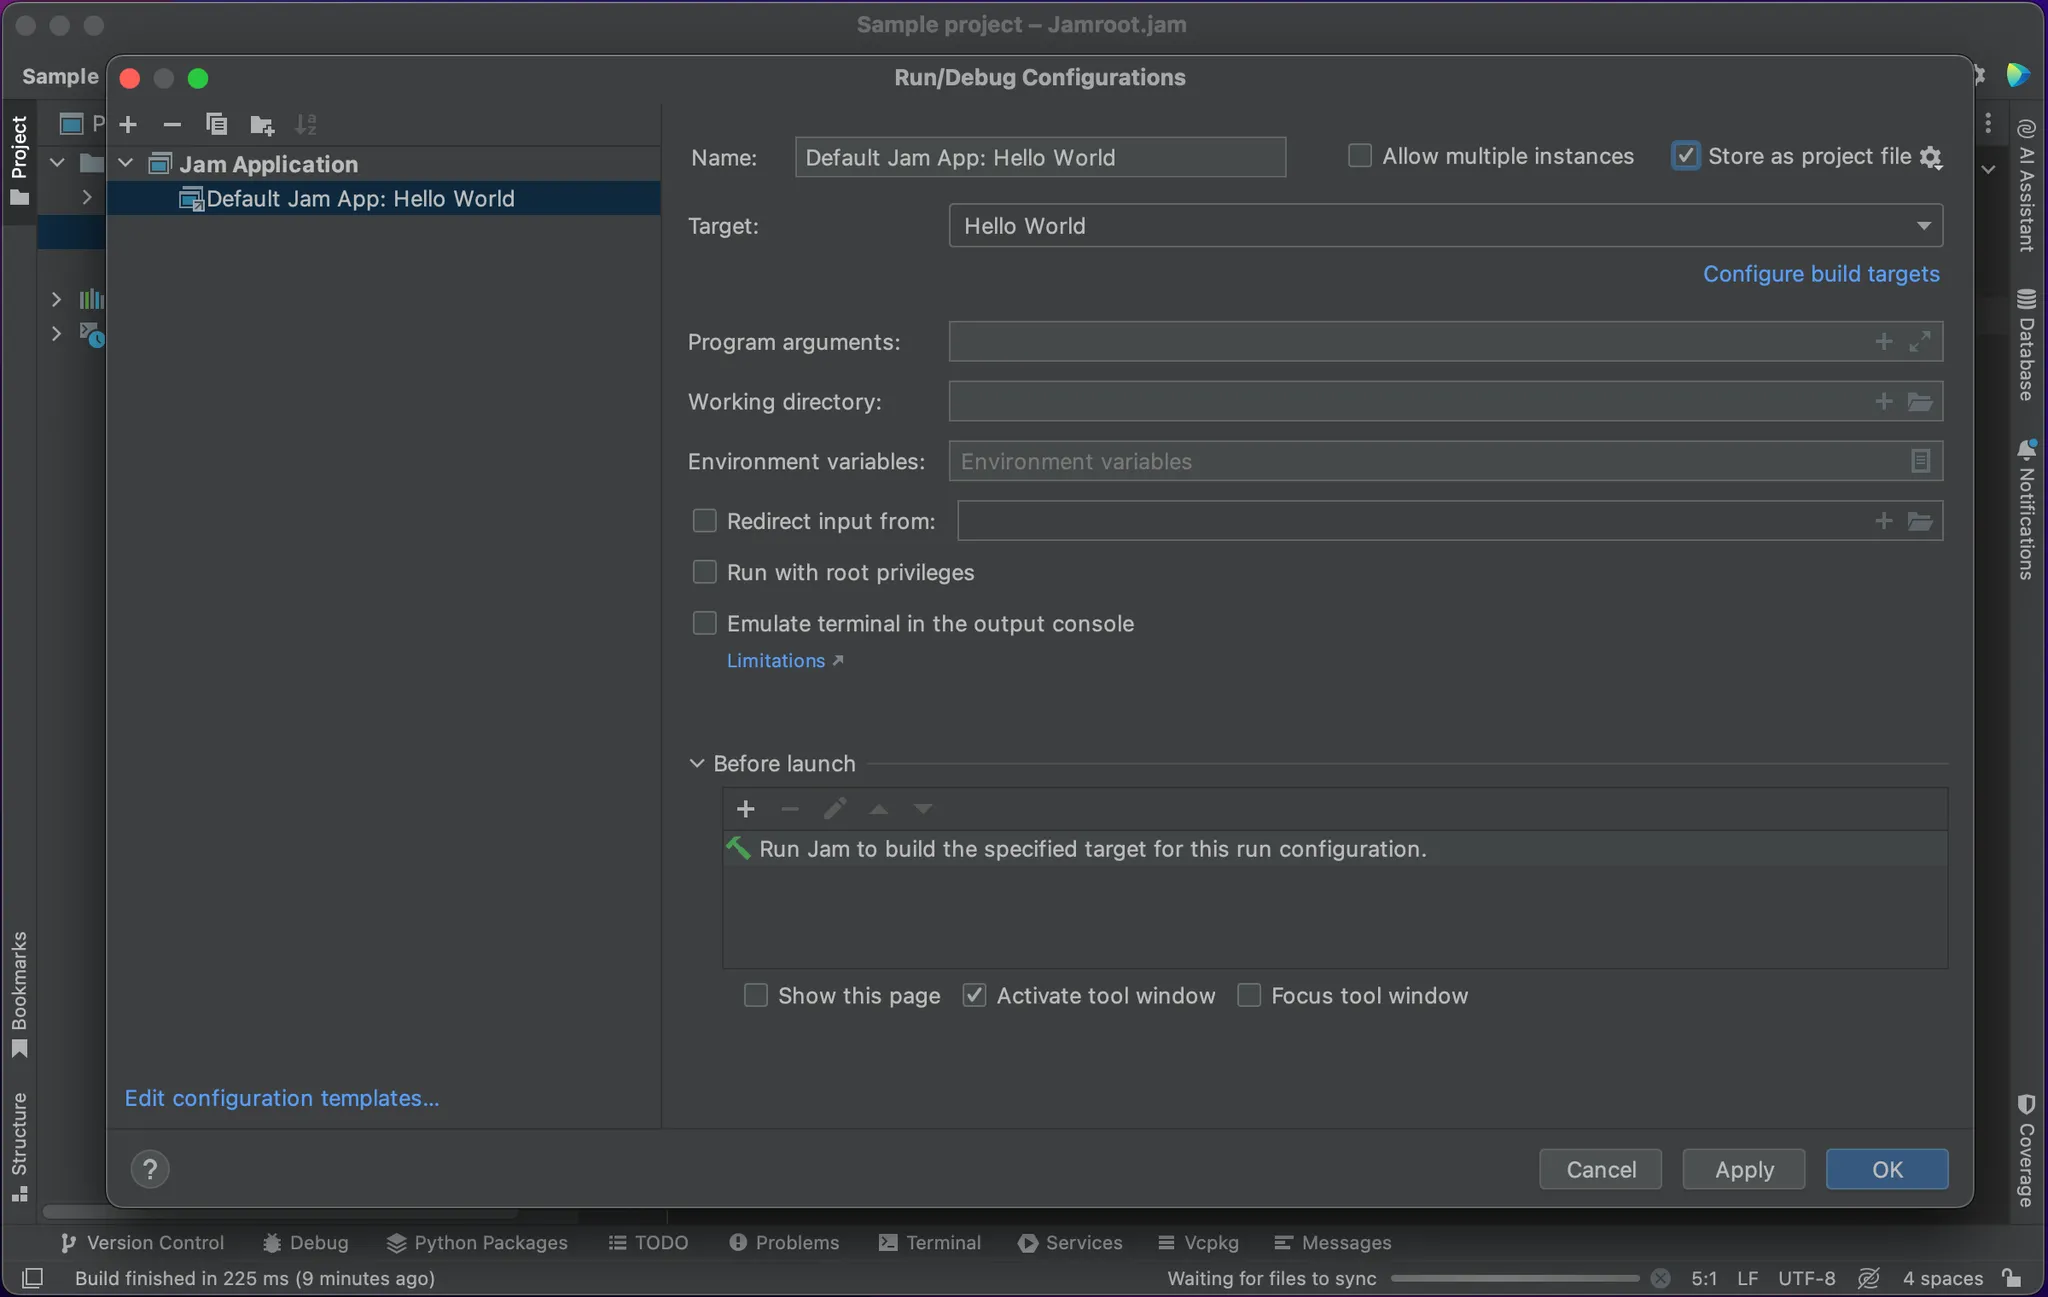Remove the selected configuration
The image size is (2048, 1297).
coord(172,124)
